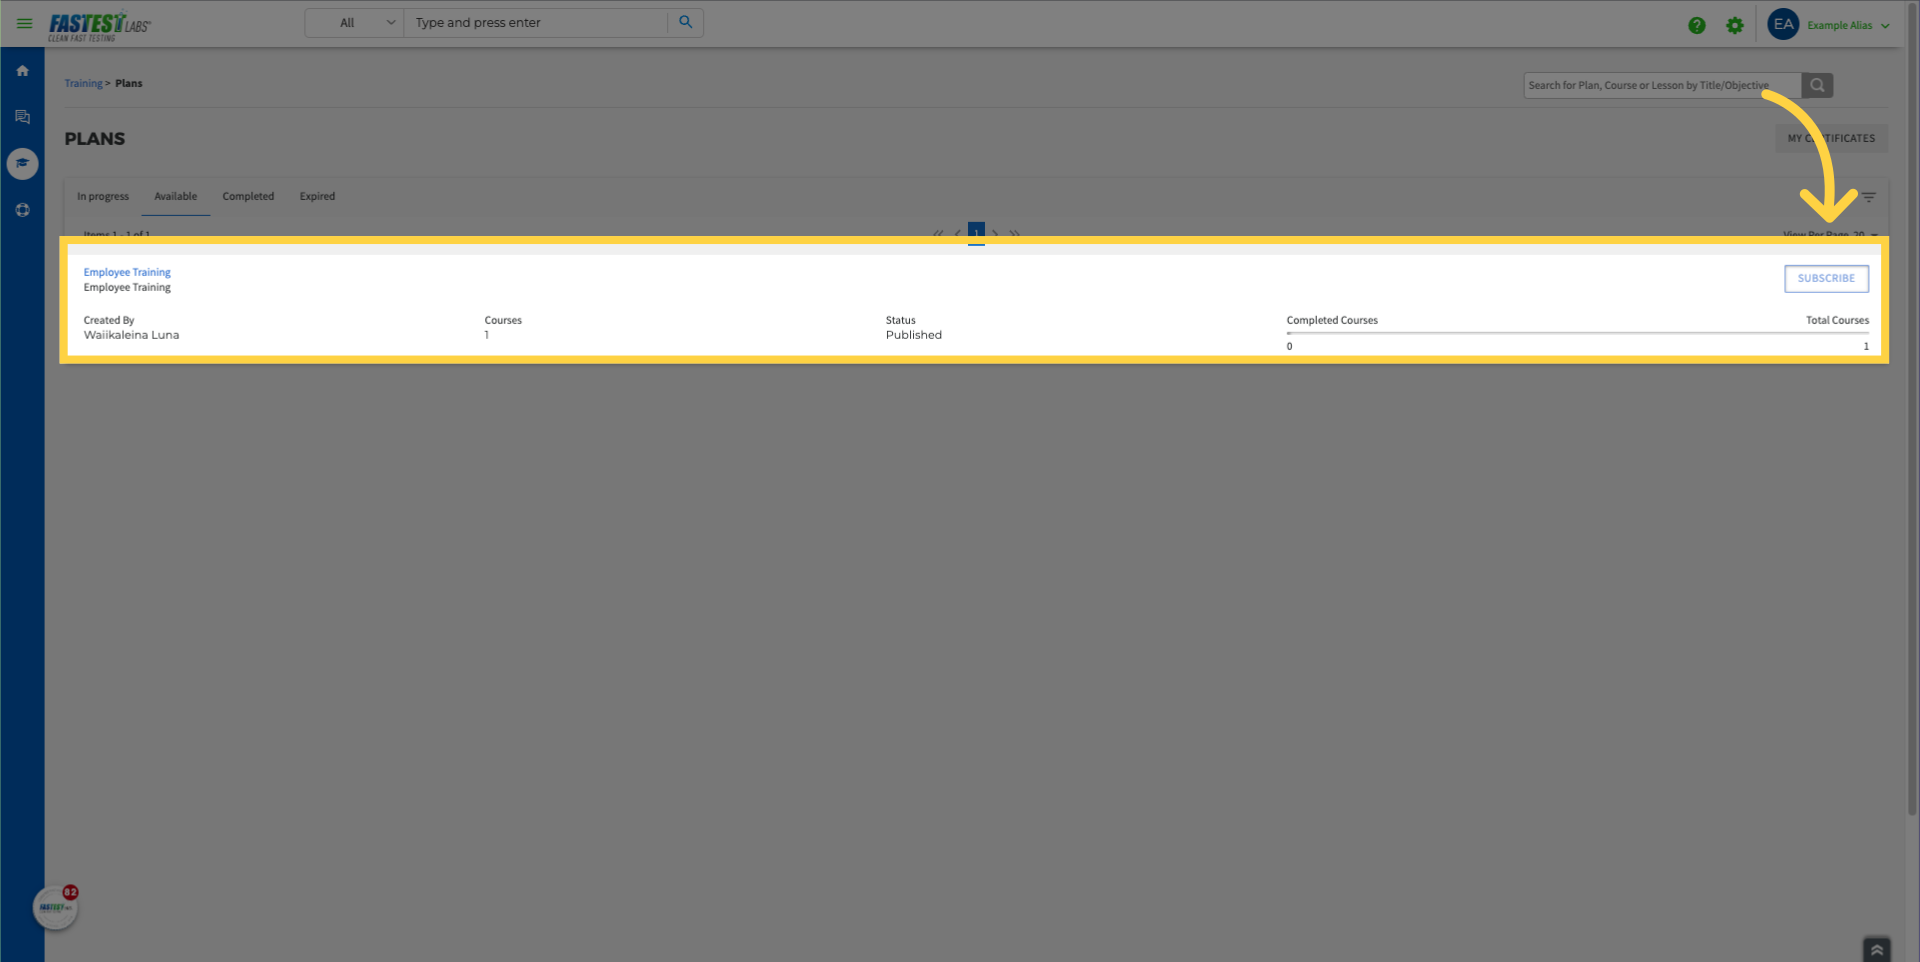Go to Home in sidebar
This screenshot has width=1920, height=962.
[22, 71]
